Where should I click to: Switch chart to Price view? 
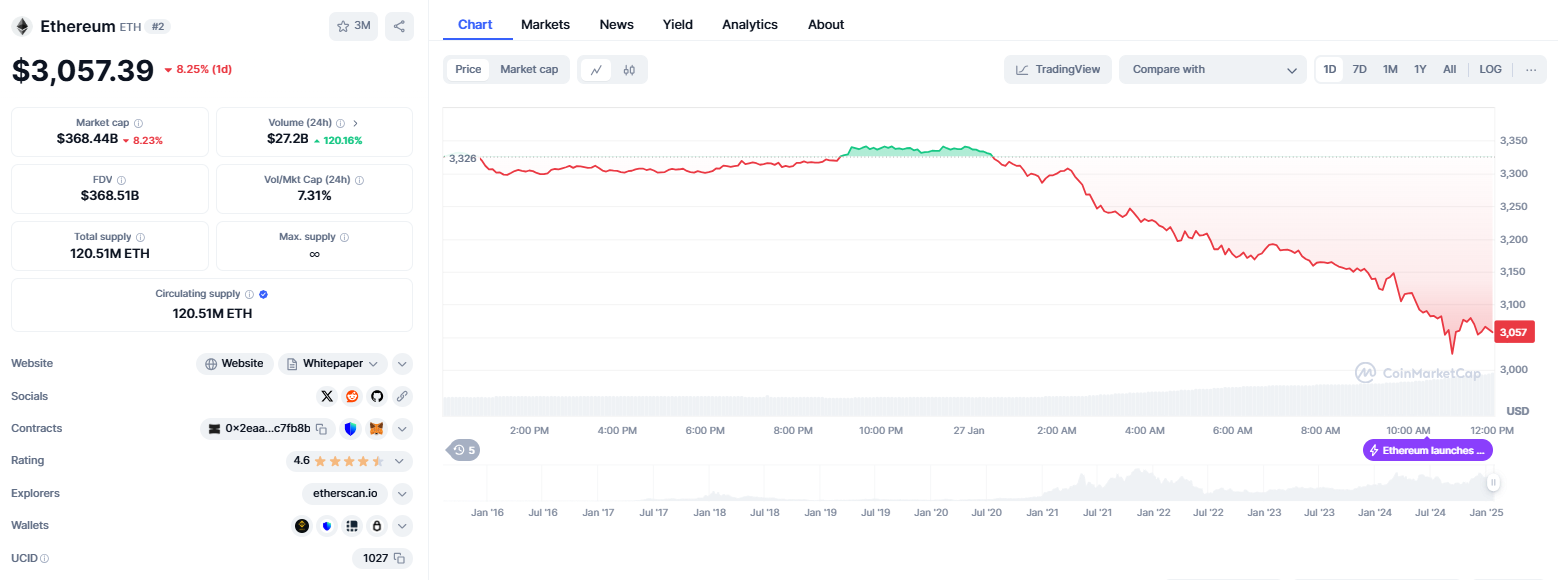click(x=468, y=69)
